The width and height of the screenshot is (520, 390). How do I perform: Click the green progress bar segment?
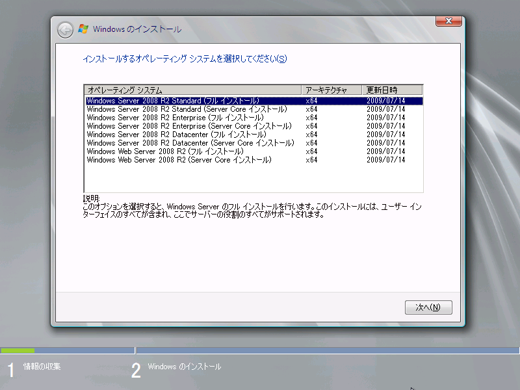(18, 350)
